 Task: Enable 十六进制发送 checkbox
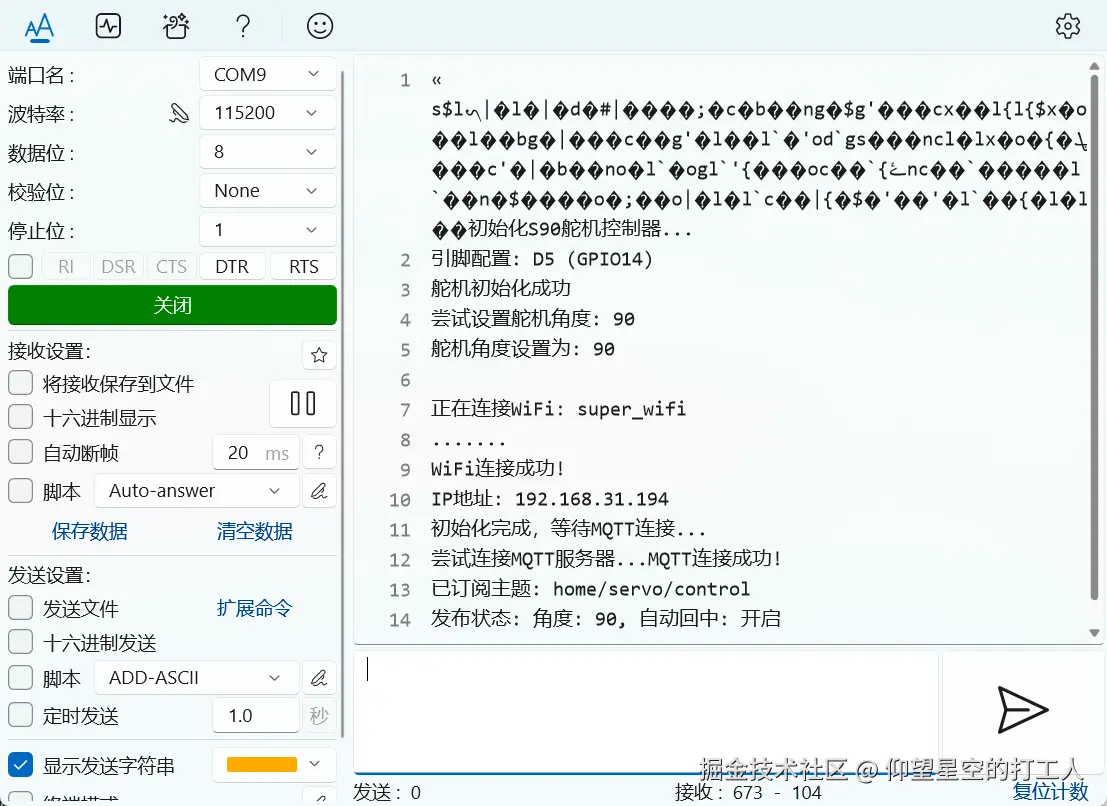20,642
